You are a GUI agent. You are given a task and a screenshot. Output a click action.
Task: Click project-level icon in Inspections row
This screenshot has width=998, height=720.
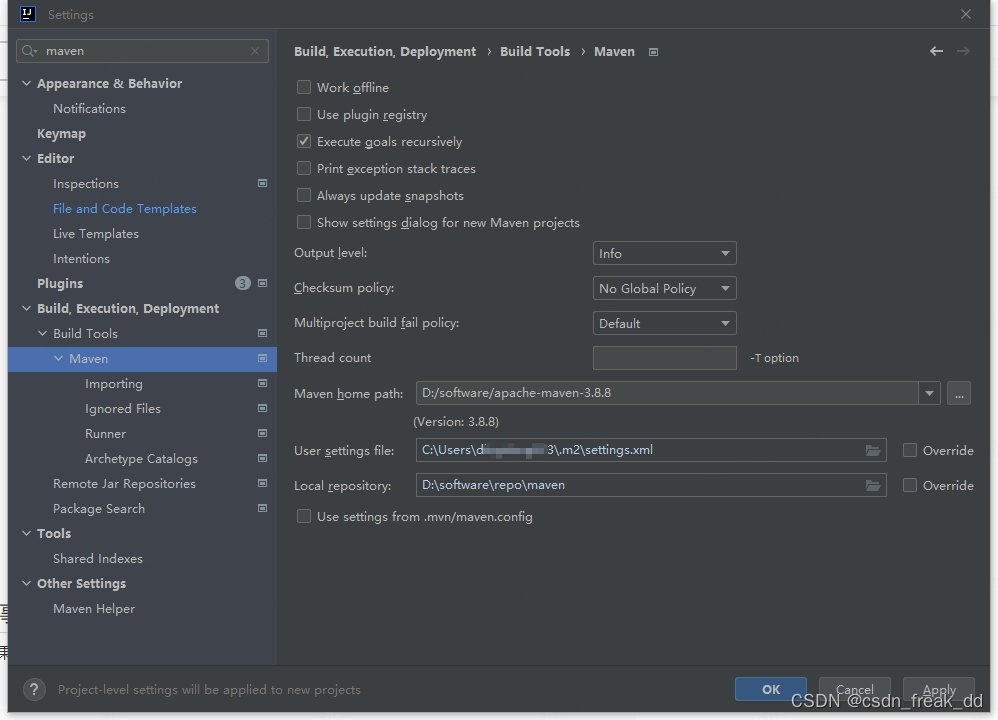point(262,183)
